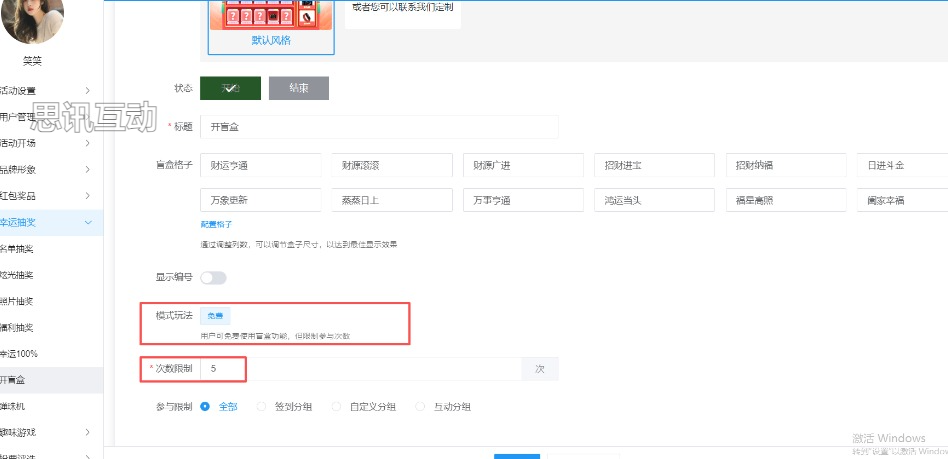Select the 签到分组 radio option
Image resolution: width=948 pixels, height=459 pixels.
pos(263,406)
